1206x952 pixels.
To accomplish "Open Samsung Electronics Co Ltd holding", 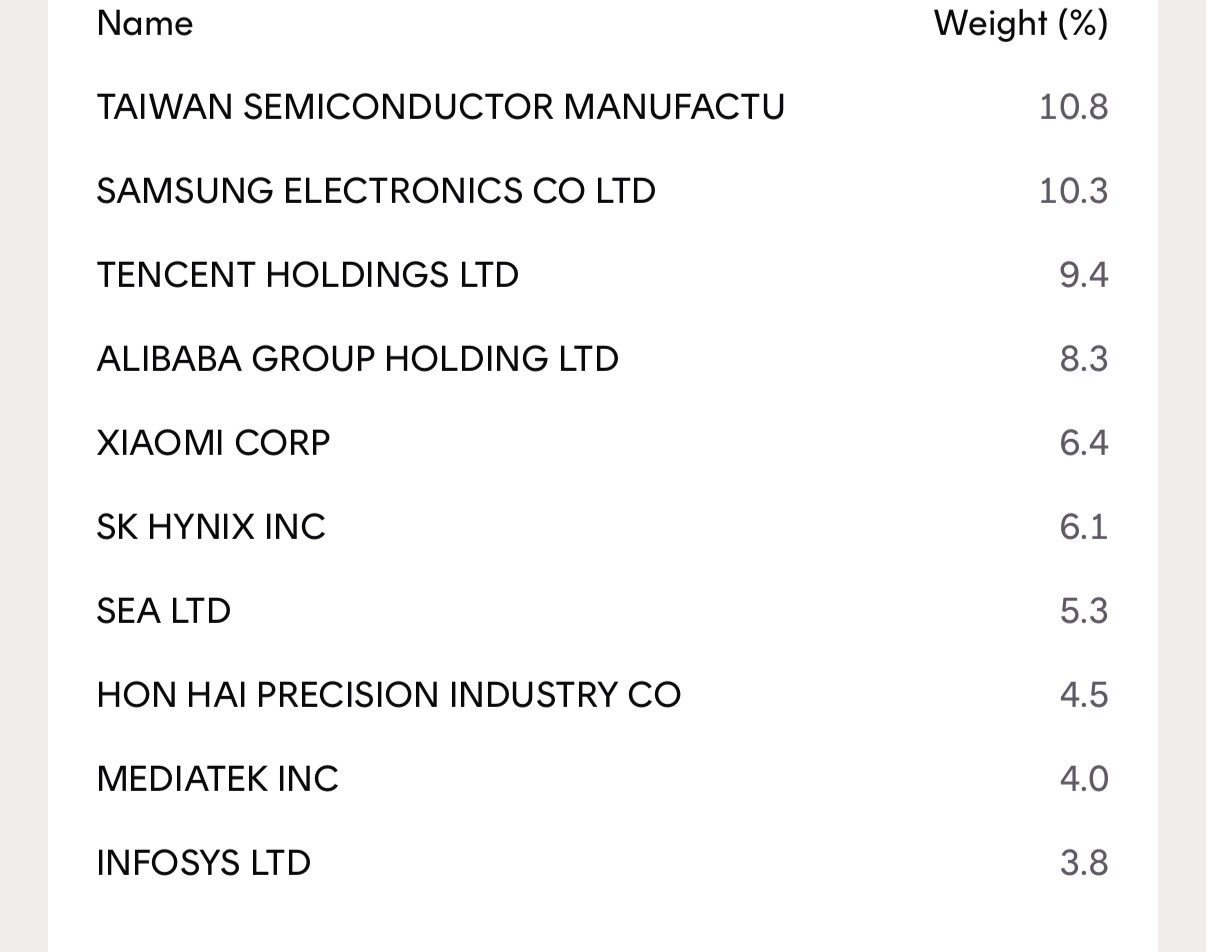I will tap(376, 191).
